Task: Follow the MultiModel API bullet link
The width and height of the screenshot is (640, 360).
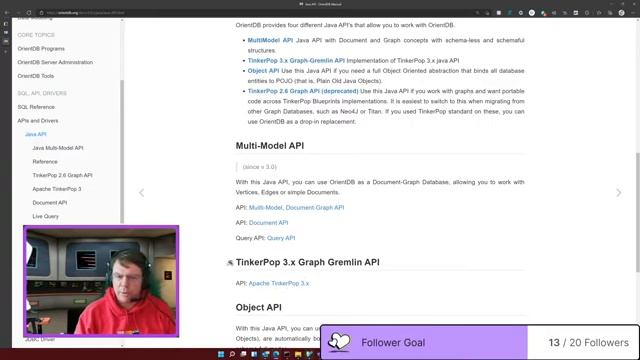Action: (270, 40)
